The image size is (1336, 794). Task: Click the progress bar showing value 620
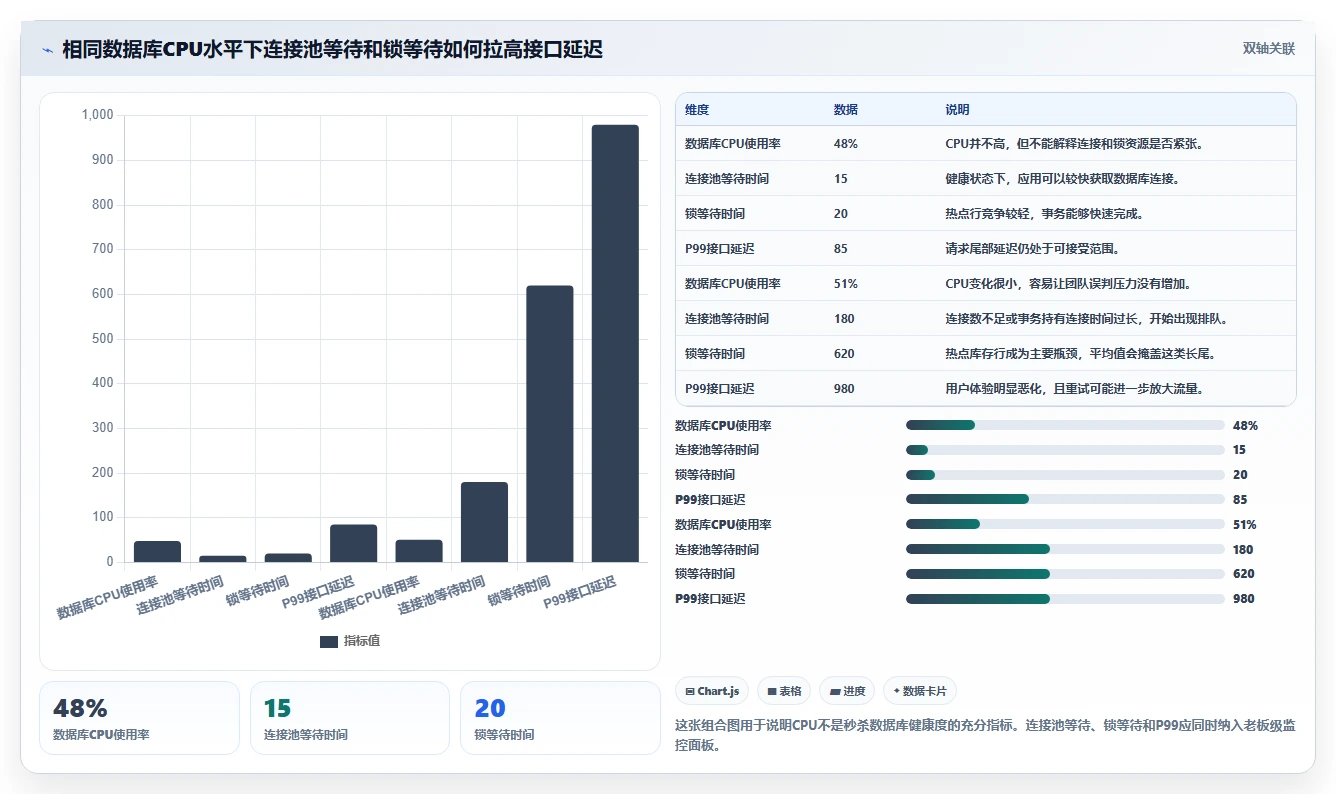pyautogui.click(x=1065, y=574)
